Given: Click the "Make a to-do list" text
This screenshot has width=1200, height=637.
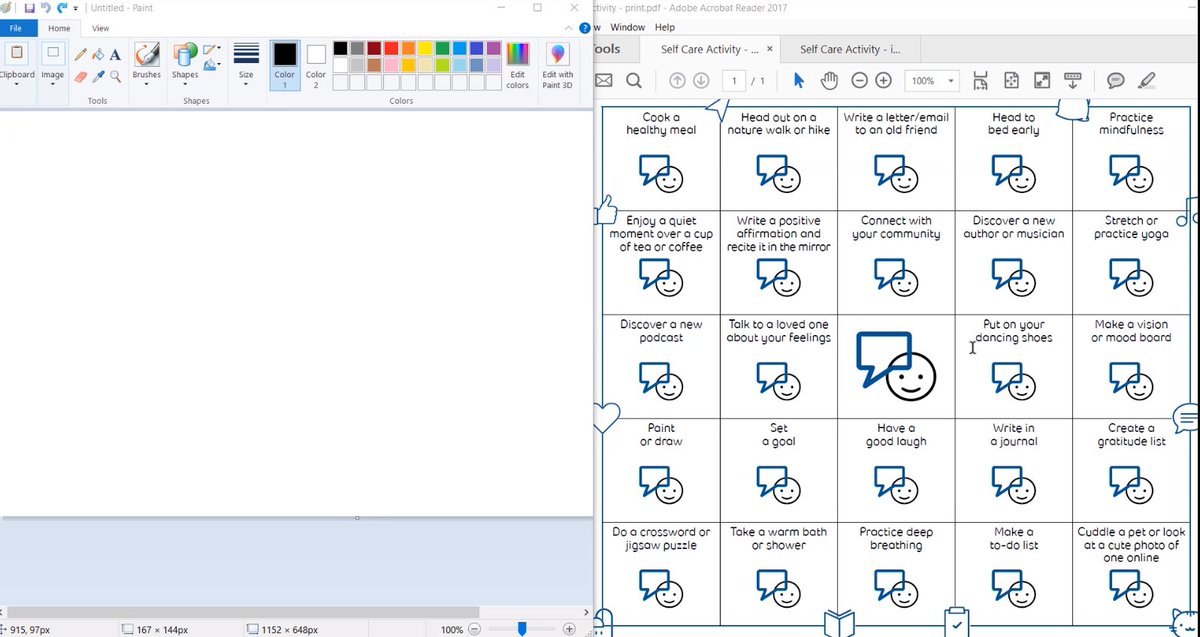Looking at the screenshot, I should [1014, 539].
